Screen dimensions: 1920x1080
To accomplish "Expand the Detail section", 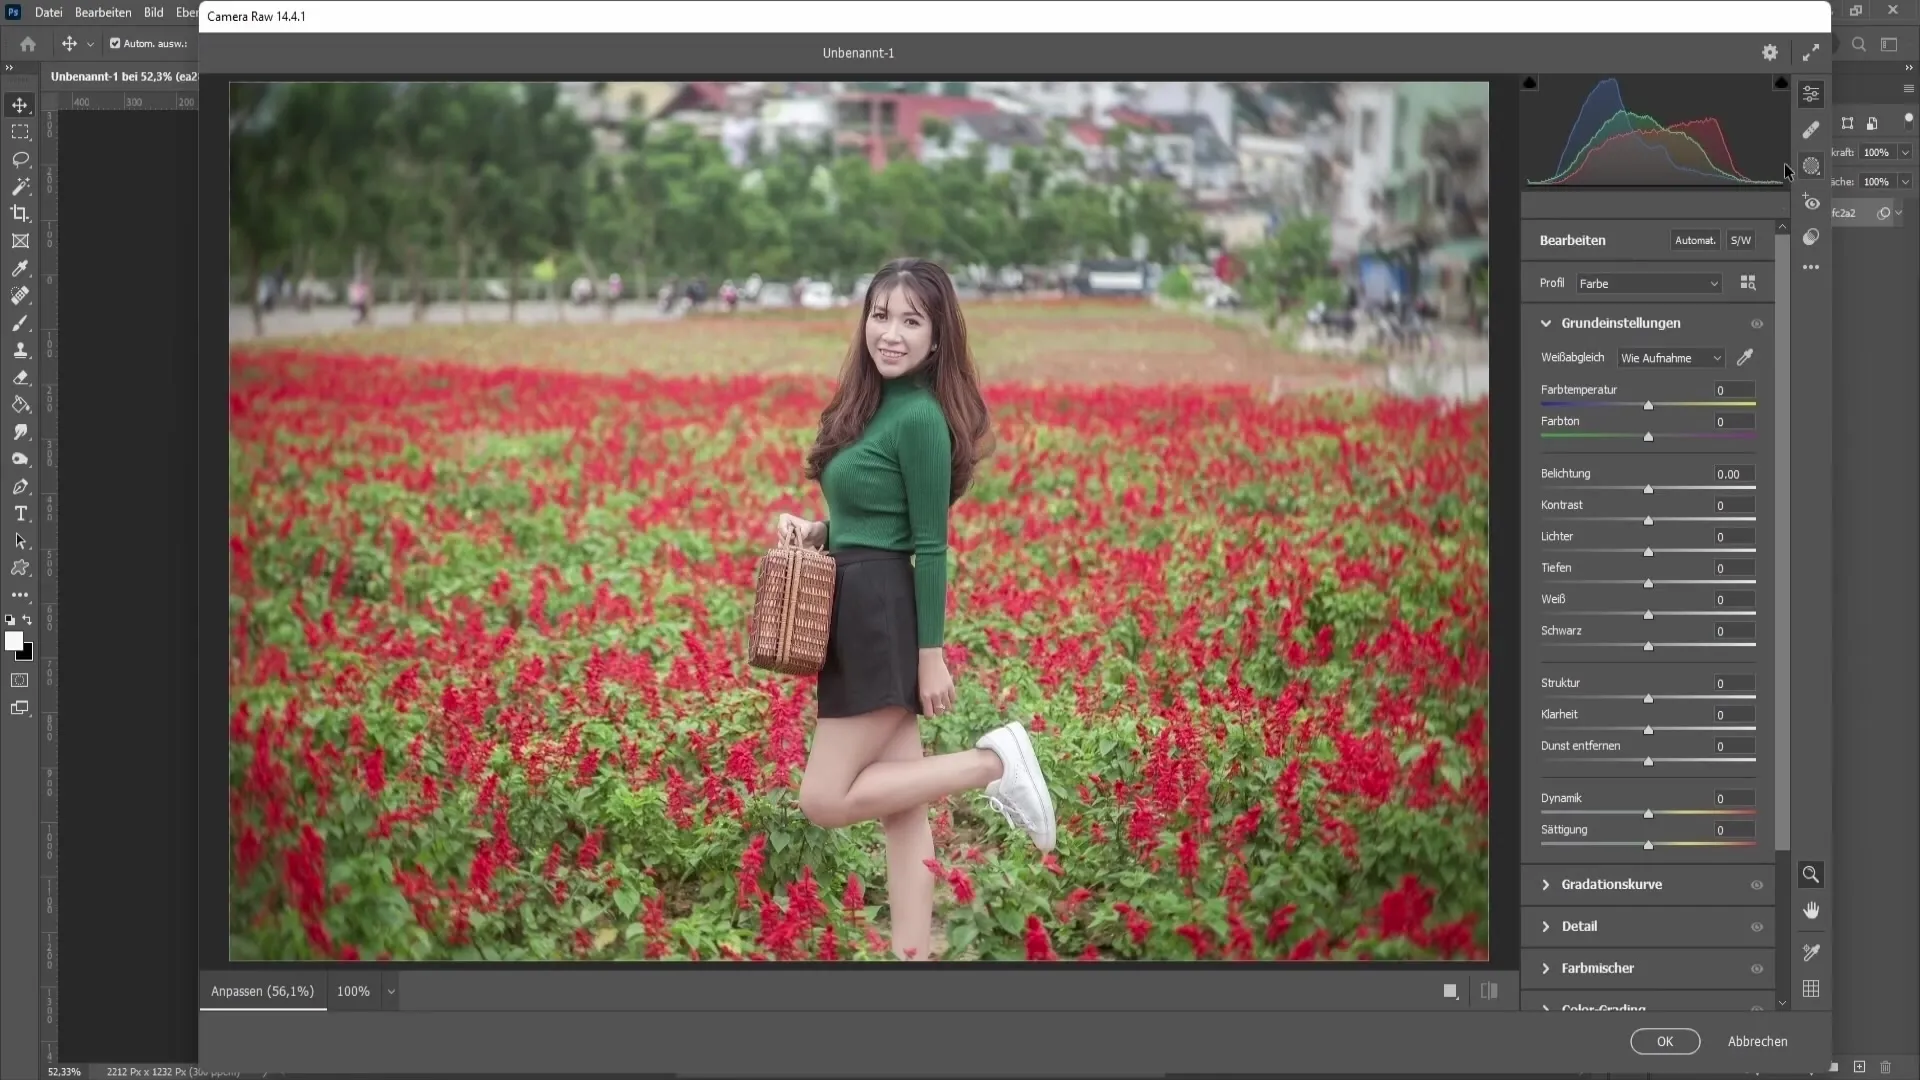I will [1546, 927].
